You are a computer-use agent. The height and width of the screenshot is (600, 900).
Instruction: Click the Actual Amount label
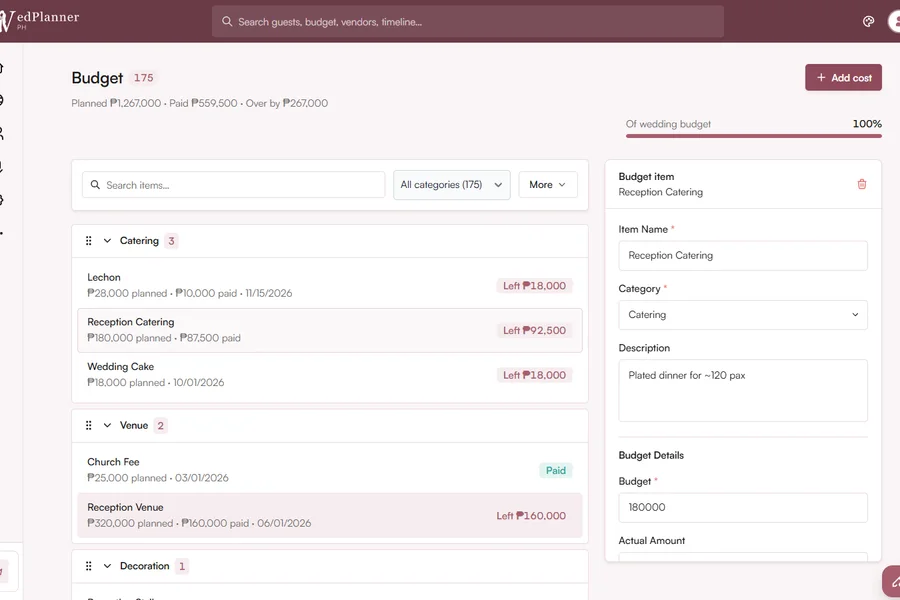[x=651, y=540]
